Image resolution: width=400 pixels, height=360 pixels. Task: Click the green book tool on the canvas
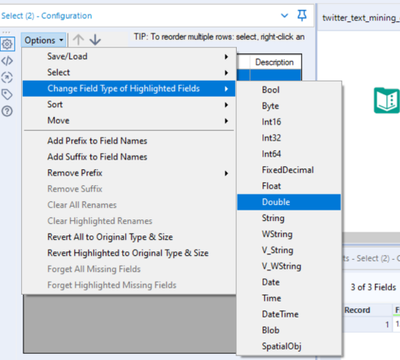point(387,100)
